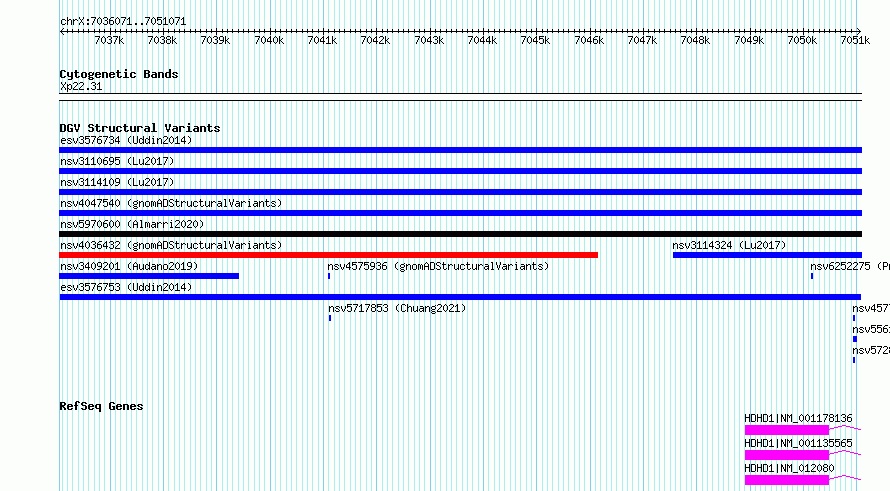Click the Xp22.31 band label
890x491 pixels.
click(81, 86)
